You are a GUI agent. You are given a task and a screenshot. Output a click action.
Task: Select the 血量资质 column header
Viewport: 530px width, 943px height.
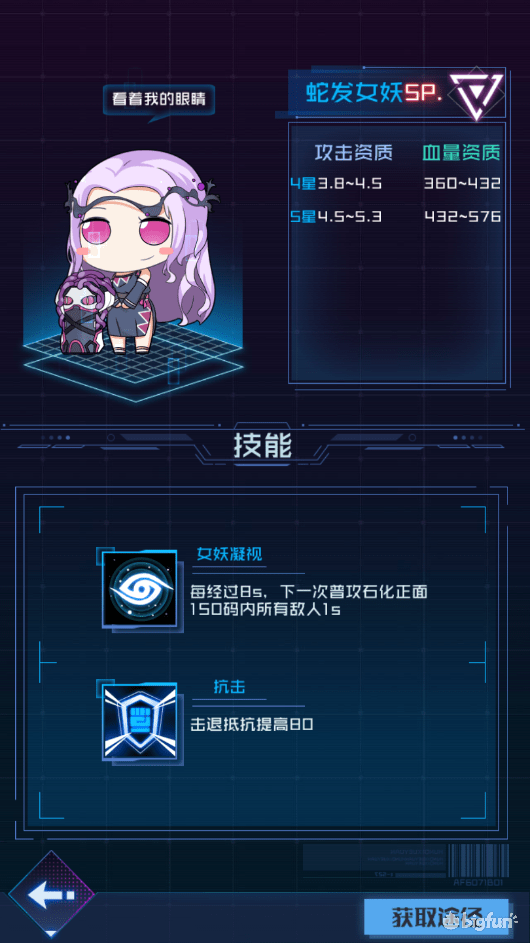(461, 153)
